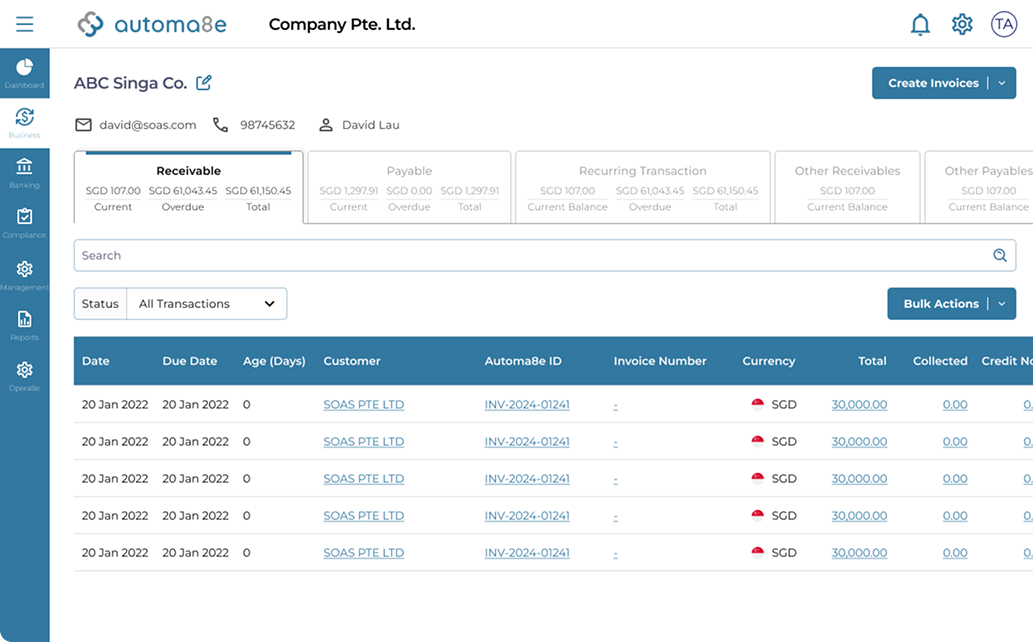Sort by Automa8e ID column header
Viewport: 1033px width, 642px height.
(523, 361)
